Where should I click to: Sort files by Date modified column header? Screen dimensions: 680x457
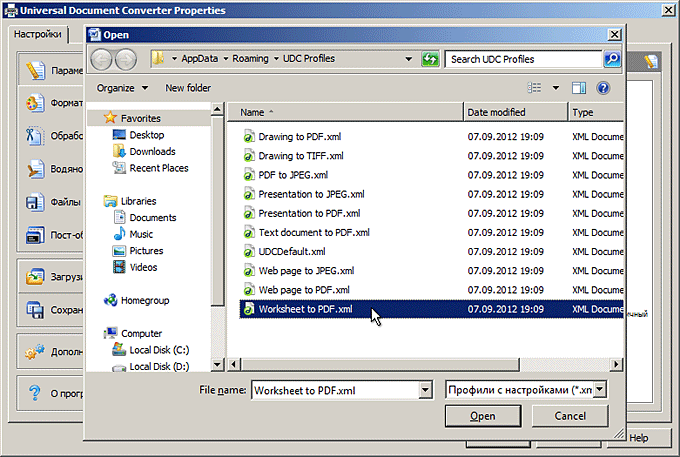[x=516, y=112]
